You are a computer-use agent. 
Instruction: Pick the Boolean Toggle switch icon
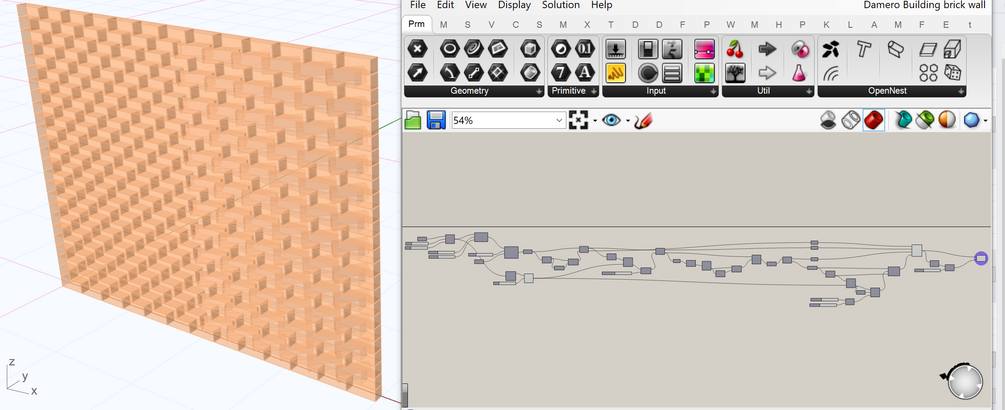(x=648, y=49)
